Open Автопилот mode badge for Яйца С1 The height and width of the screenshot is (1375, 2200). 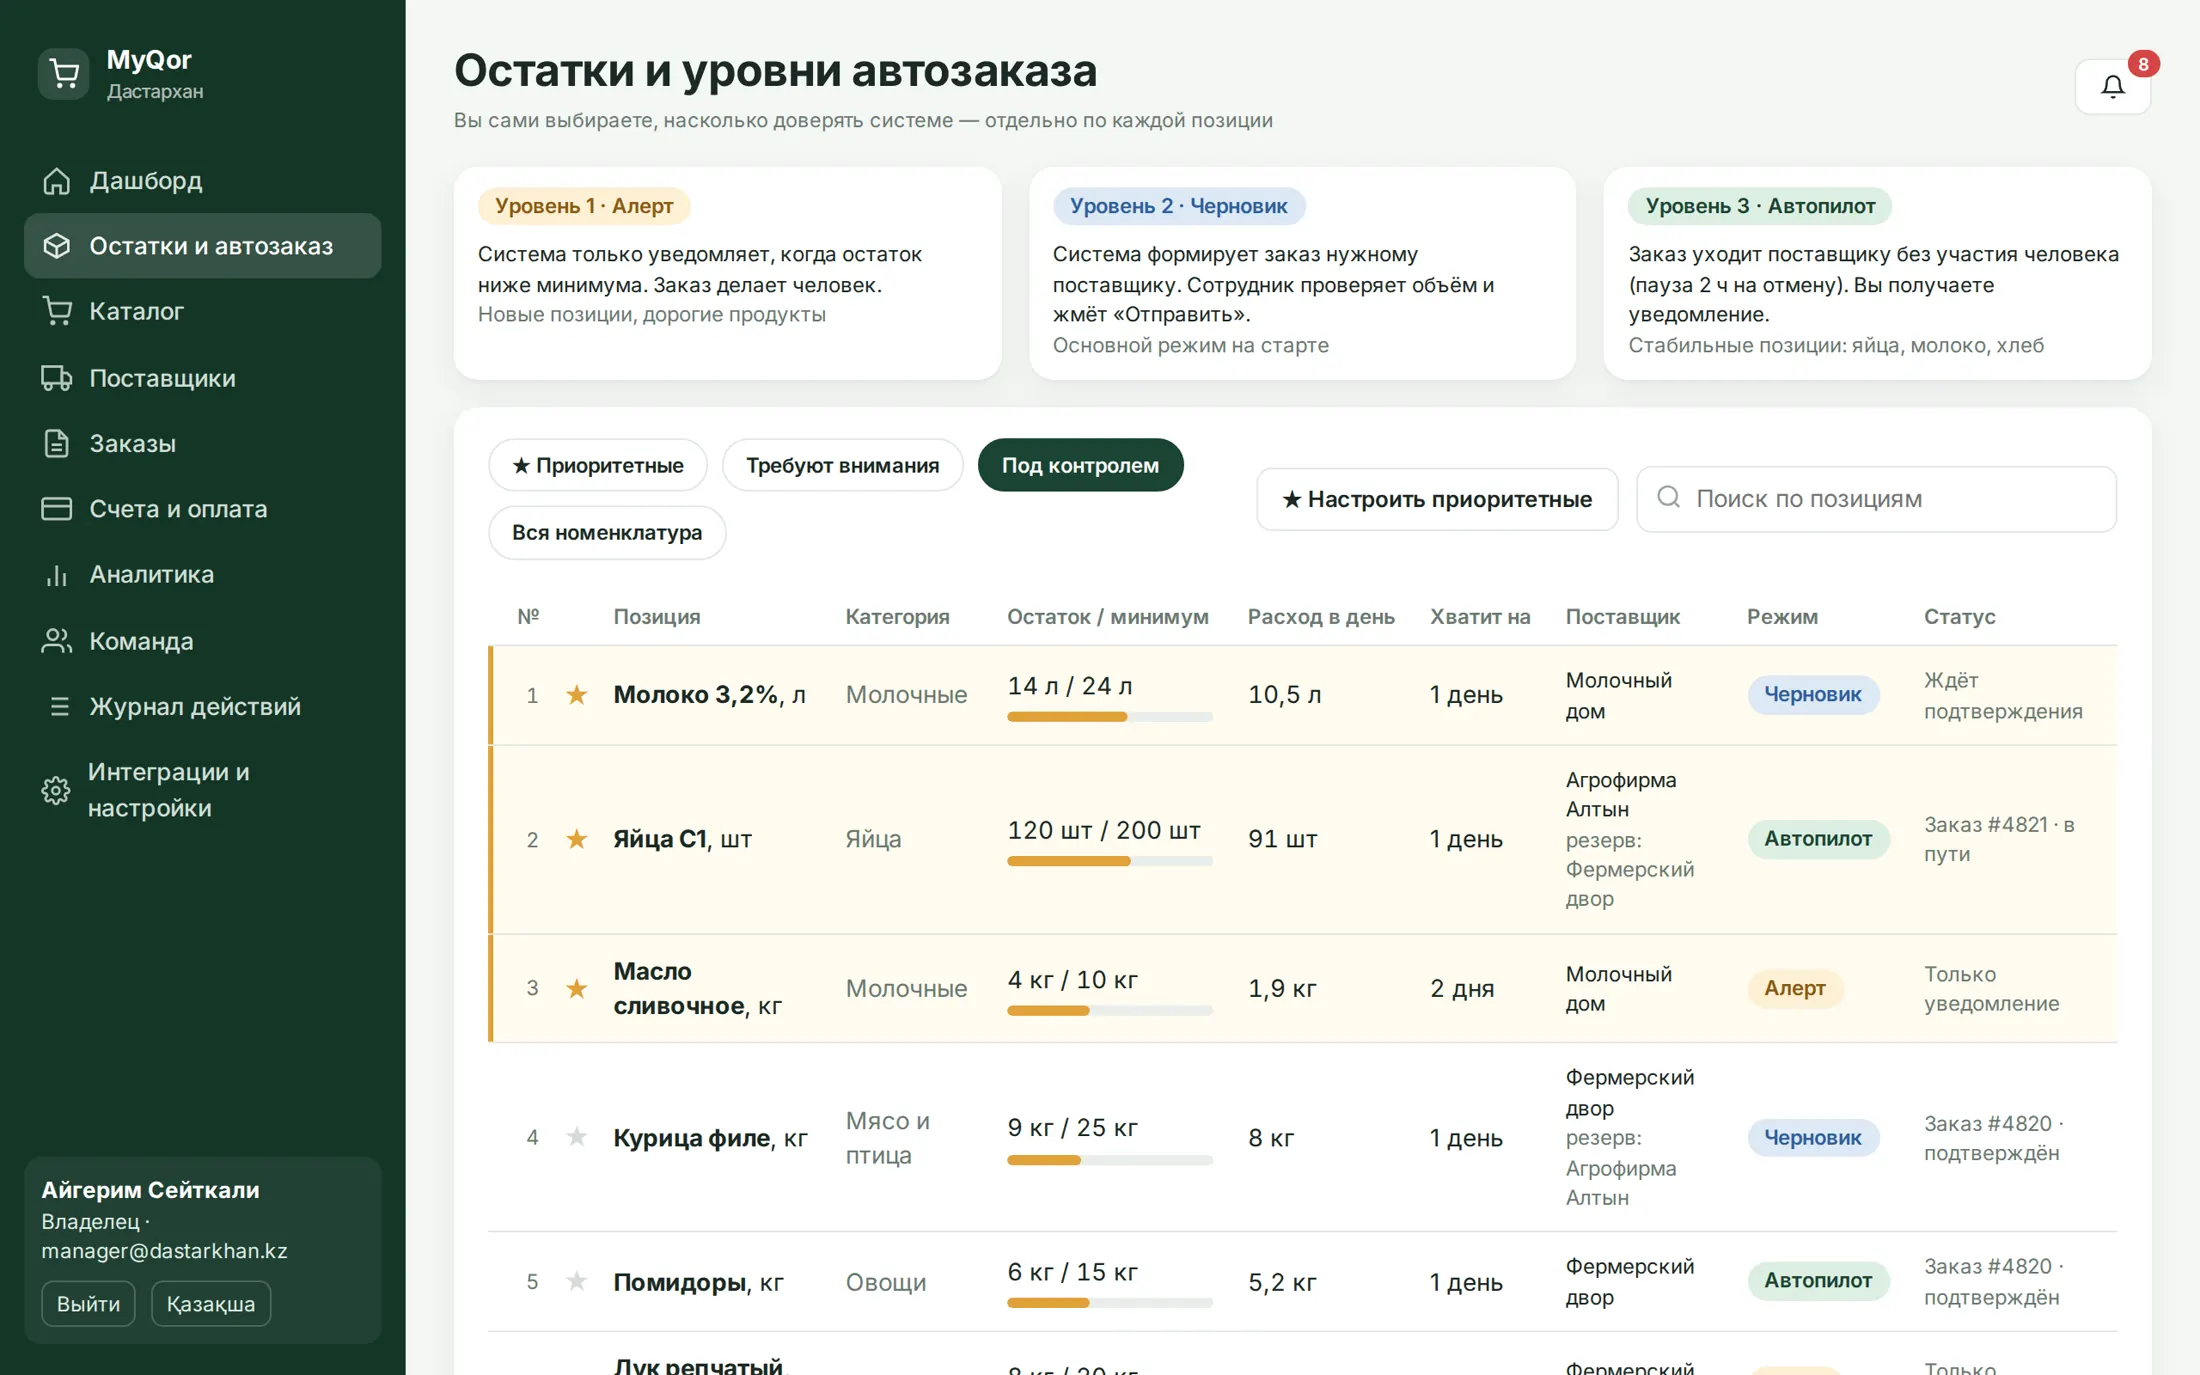click(x=1817, y=839)
